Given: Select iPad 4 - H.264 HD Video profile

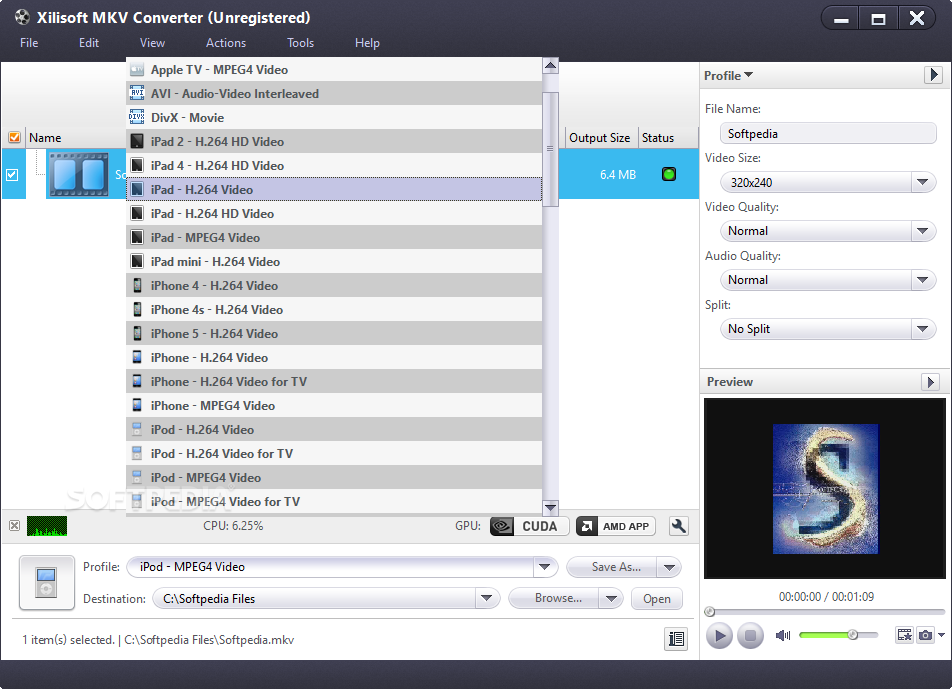Looking at the screenshot, I should pos(334,166).
